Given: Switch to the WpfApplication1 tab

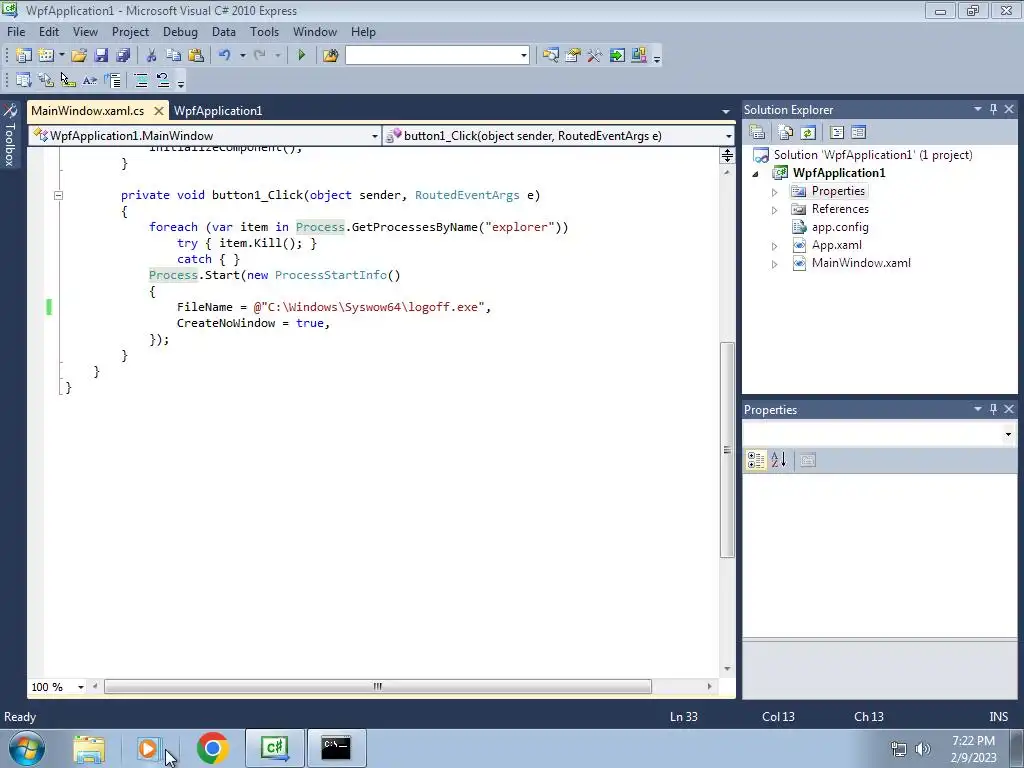Looking at the screenshot, I should click(218, 111).
